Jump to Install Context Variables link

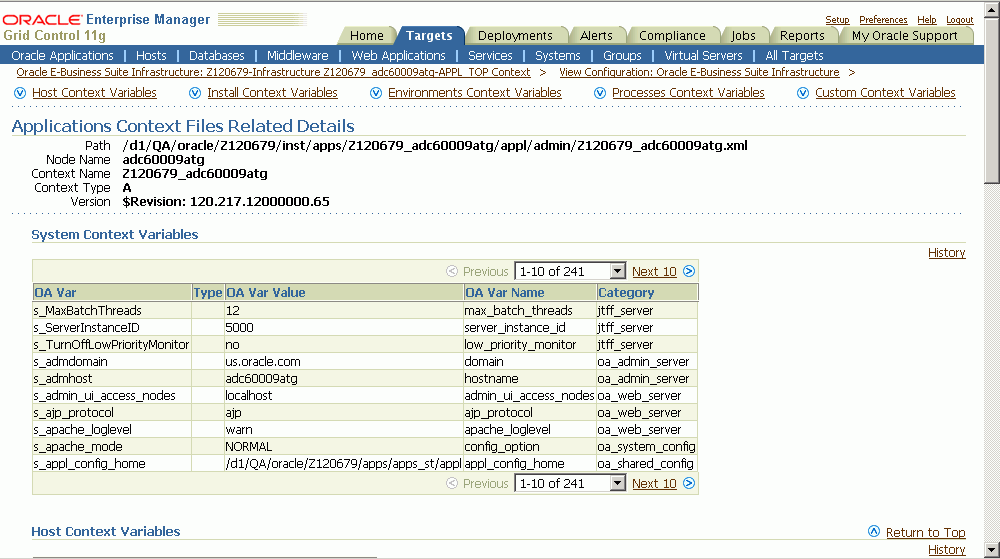(x=272, y=93)
